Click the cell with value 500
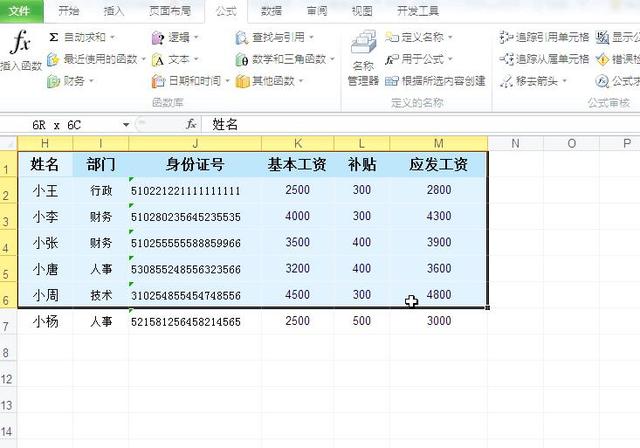The height and width of the screenshot is (448, 640). 362,322
